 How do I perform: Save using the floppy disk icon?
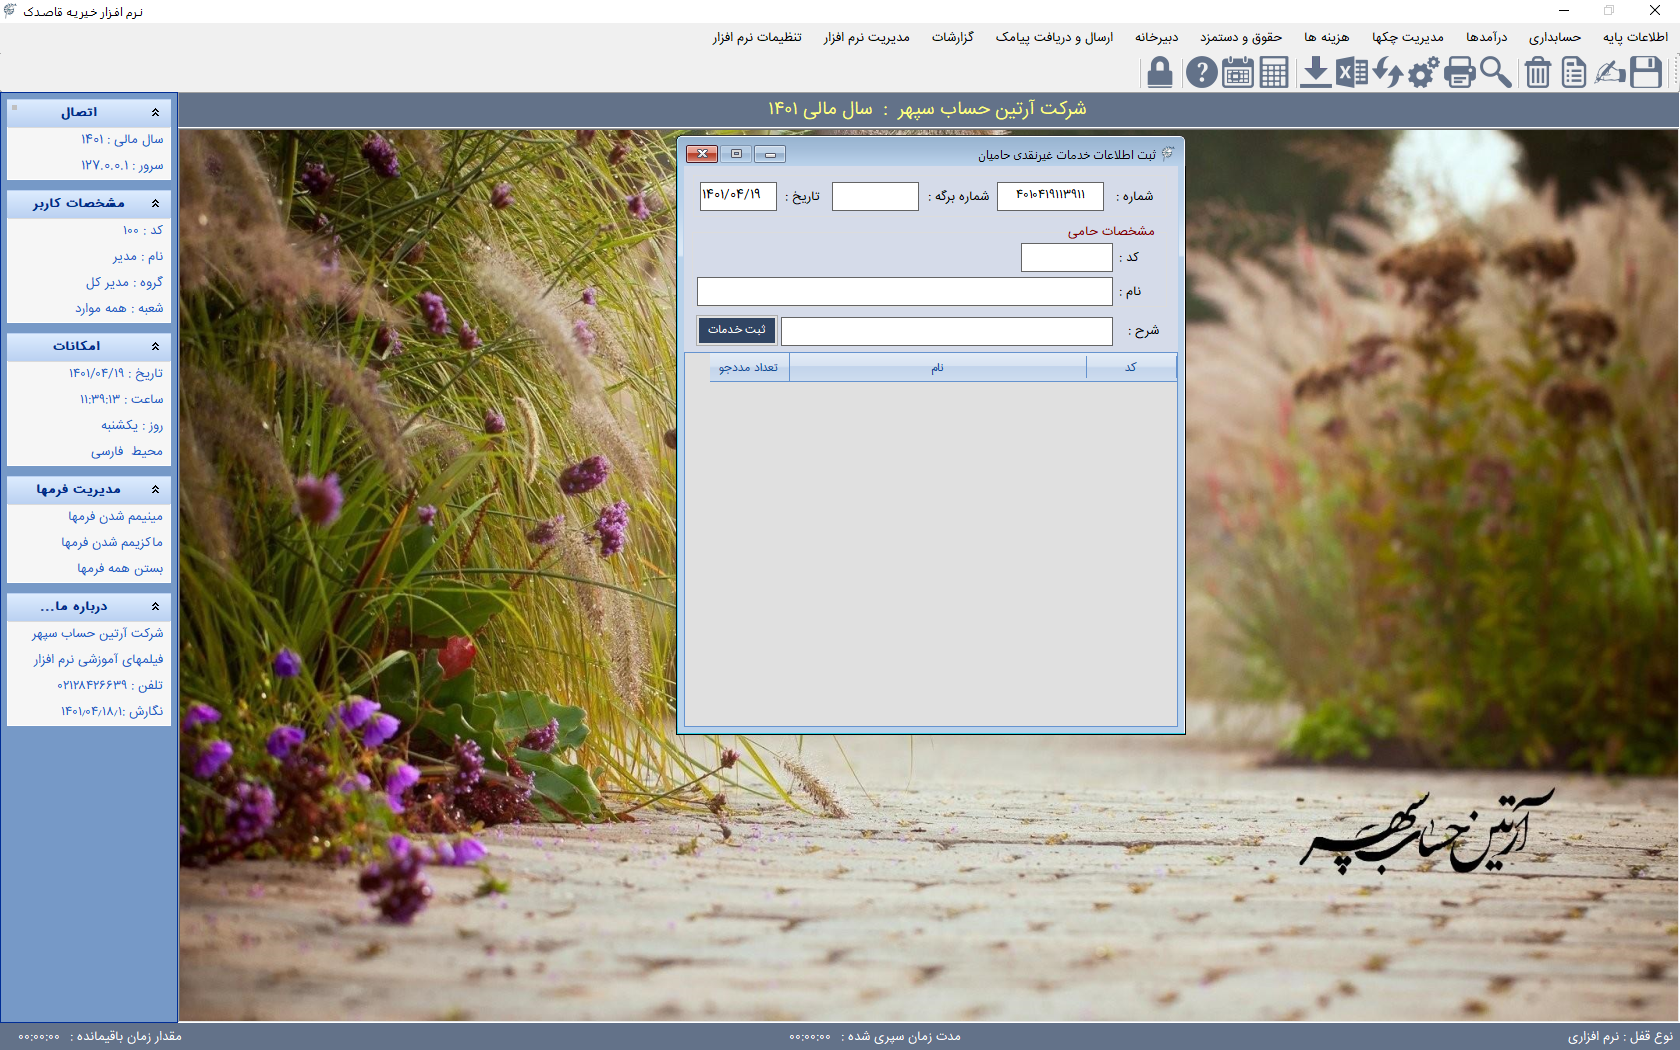pos(1646,73)
